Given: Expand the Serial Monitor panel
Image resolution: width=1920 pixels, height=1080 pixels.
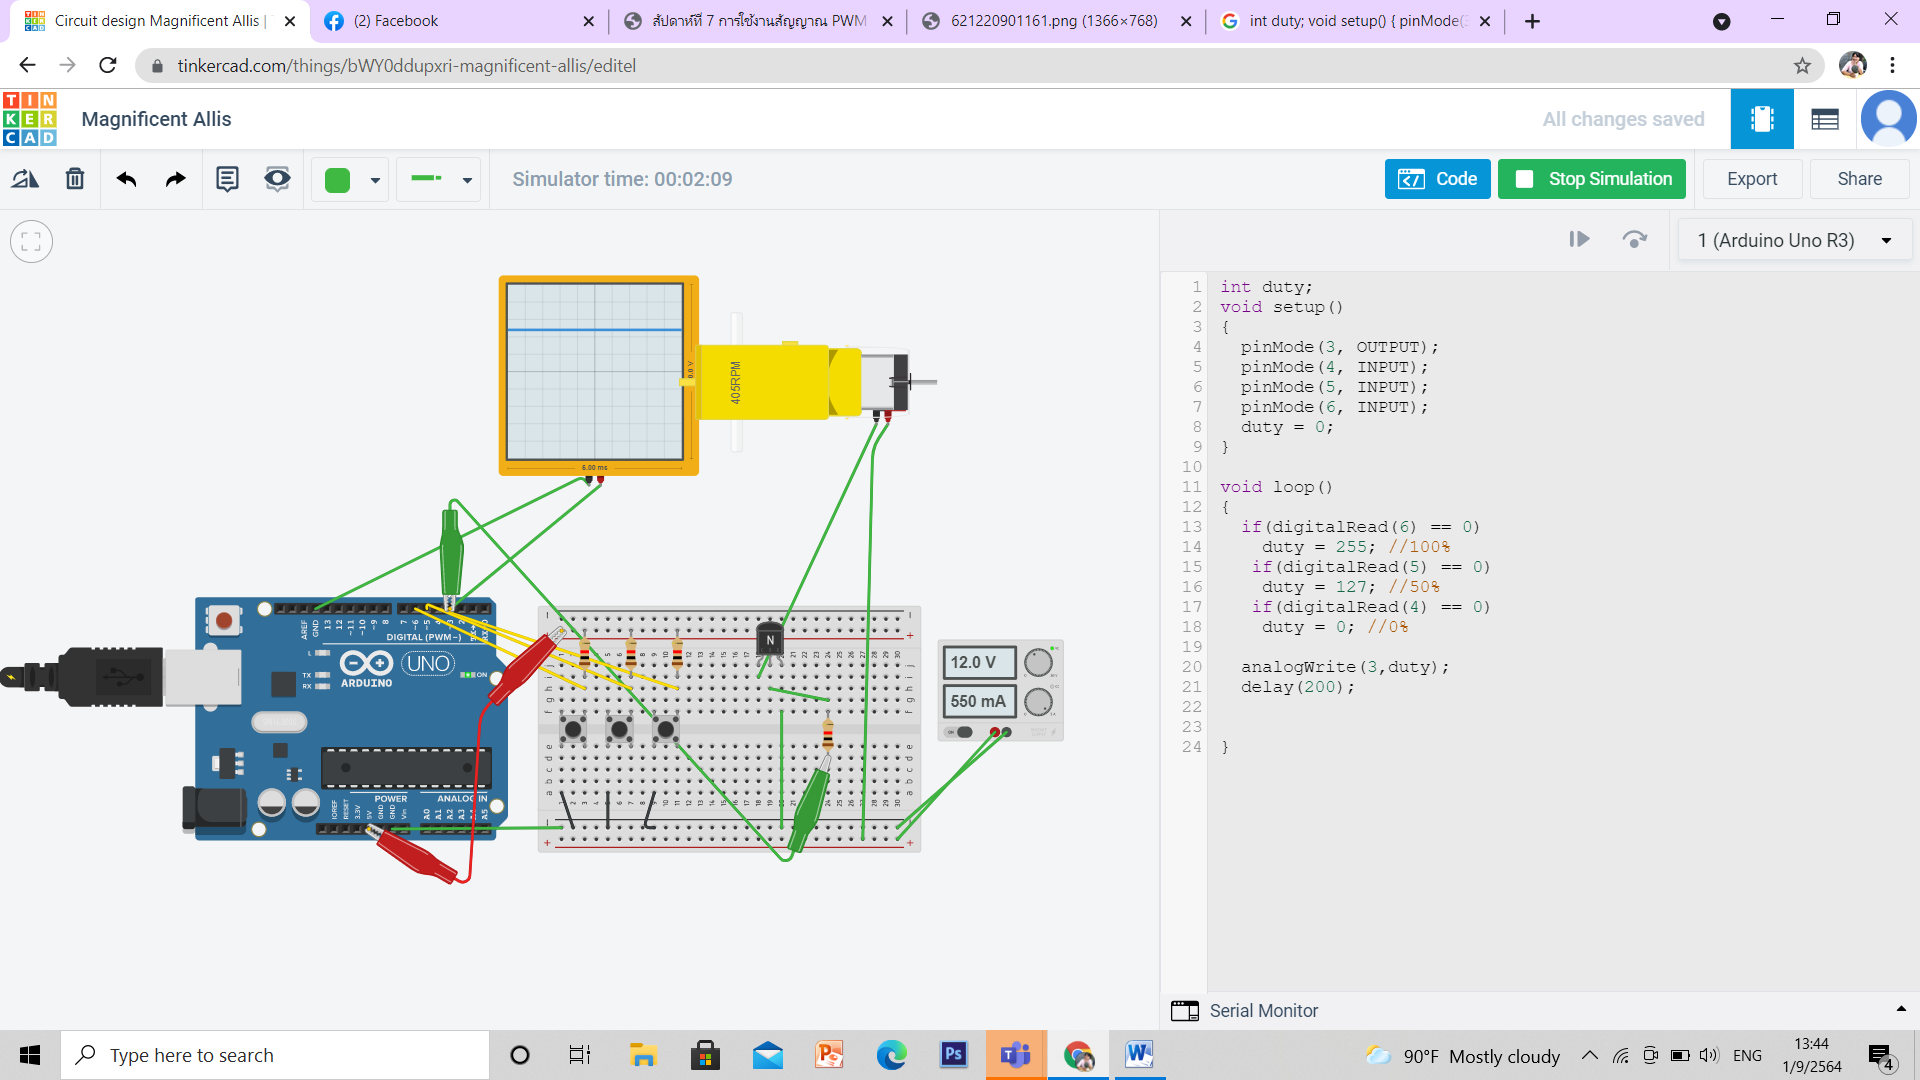Looking at the screenshot, I should (1901, 1009).
